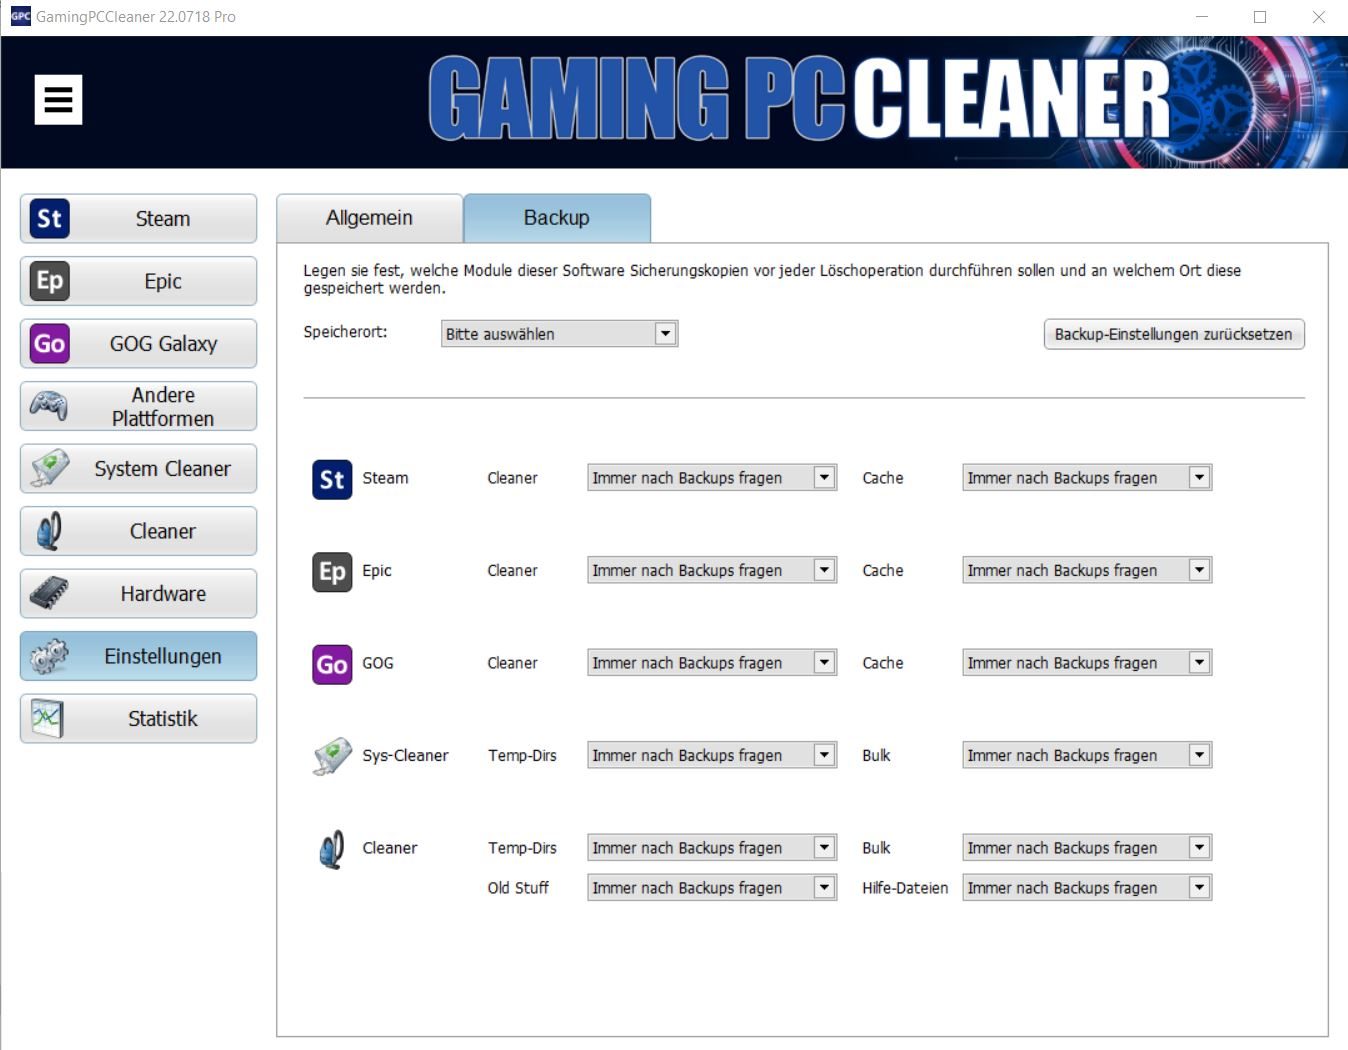Switch to the Allgemein tab

pyautogui.click(x=369, y=218)
